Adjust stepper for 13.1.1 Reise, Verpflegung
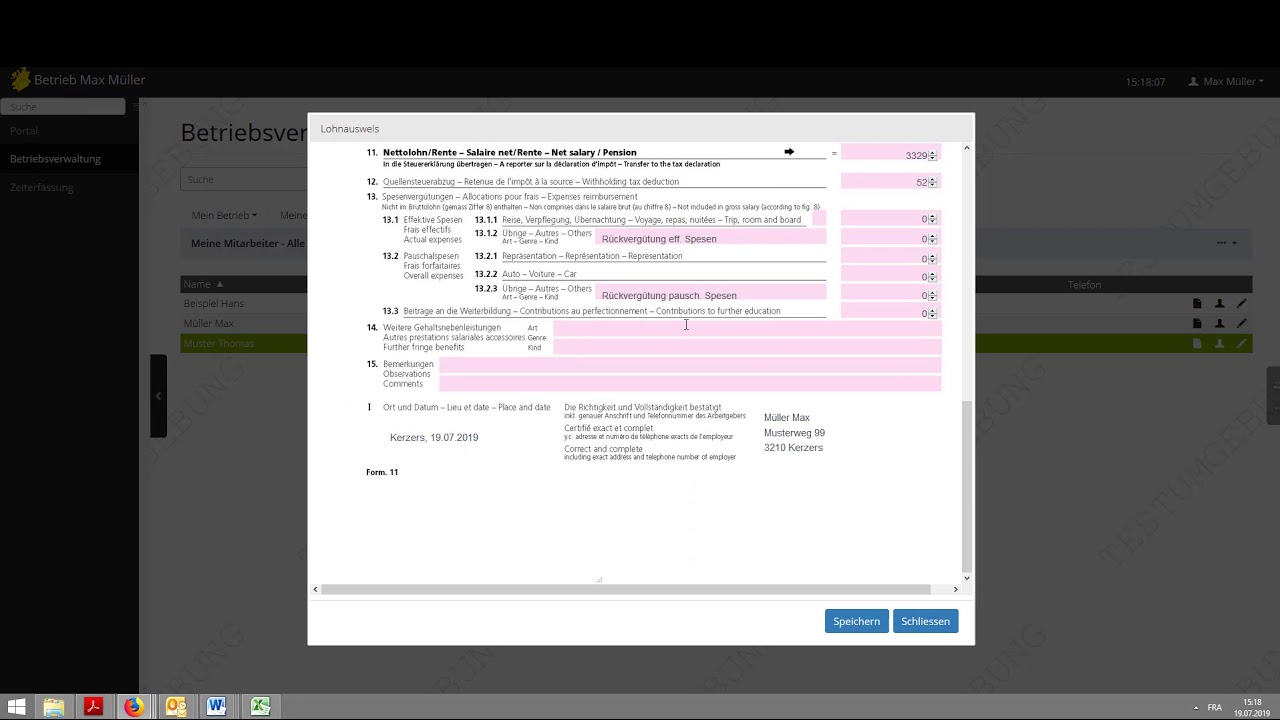Viewport: 1280px width, 720px height. click(932, 219)
